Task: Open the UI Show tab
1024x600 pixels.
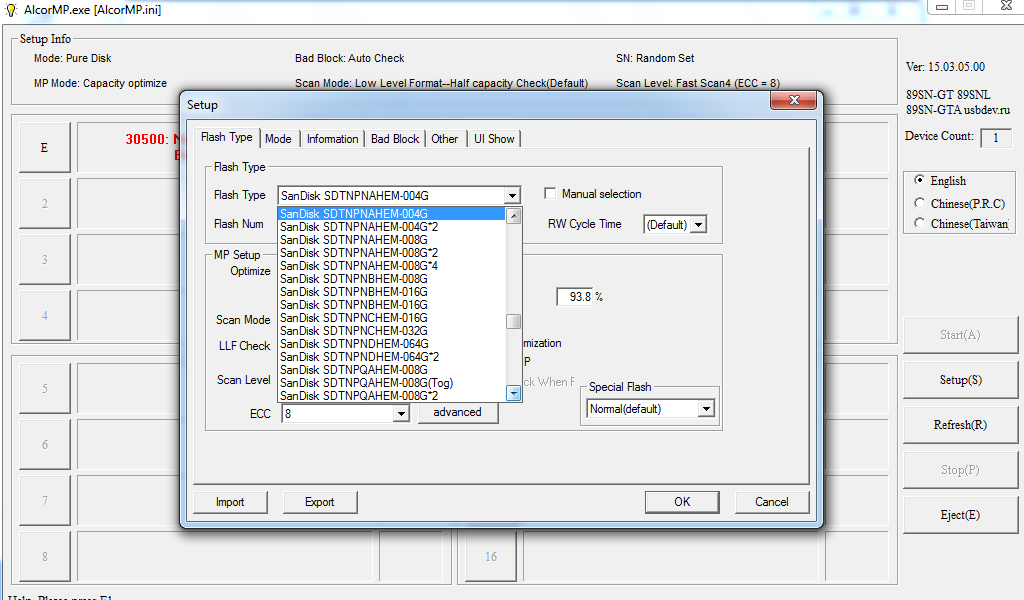Action: tap(494, 138)
